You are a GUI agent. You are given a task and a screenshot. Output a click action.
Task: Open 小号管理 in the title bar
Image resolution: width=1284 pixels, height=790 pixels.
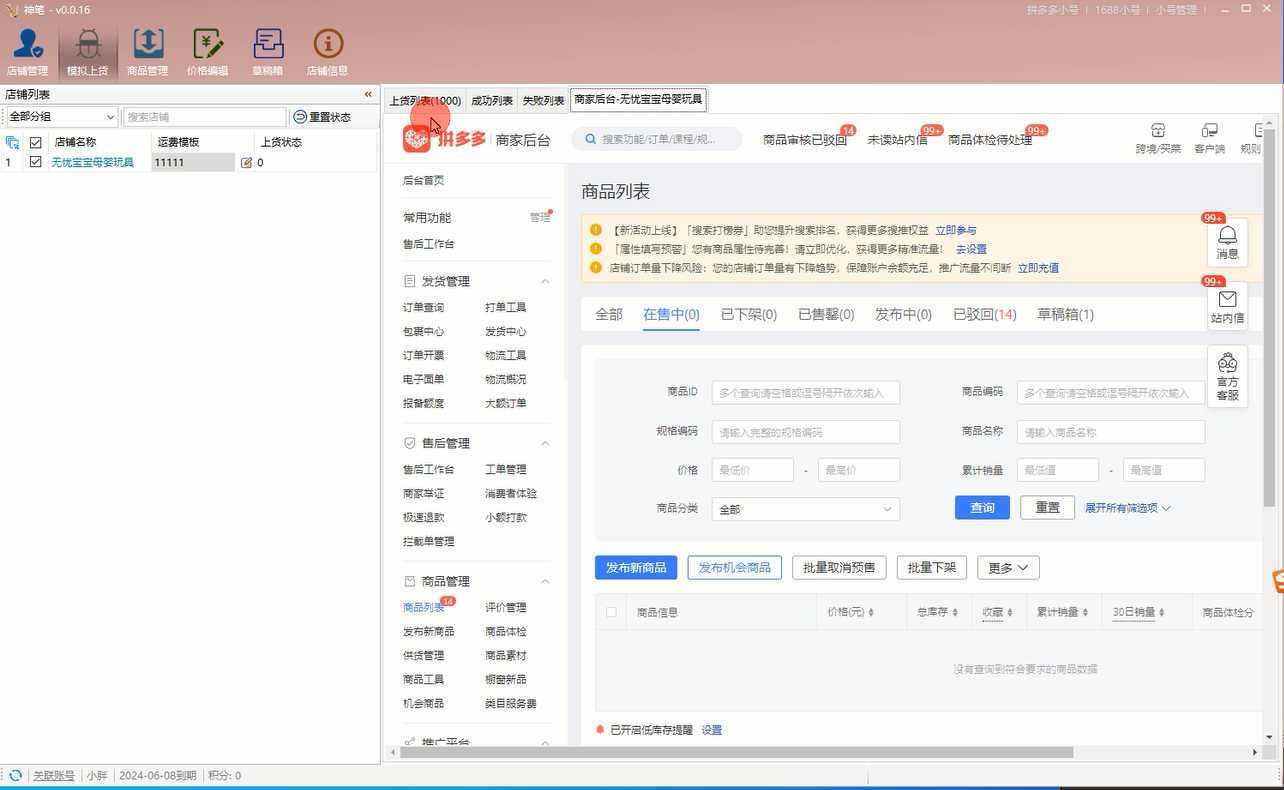click(1176, 10)
